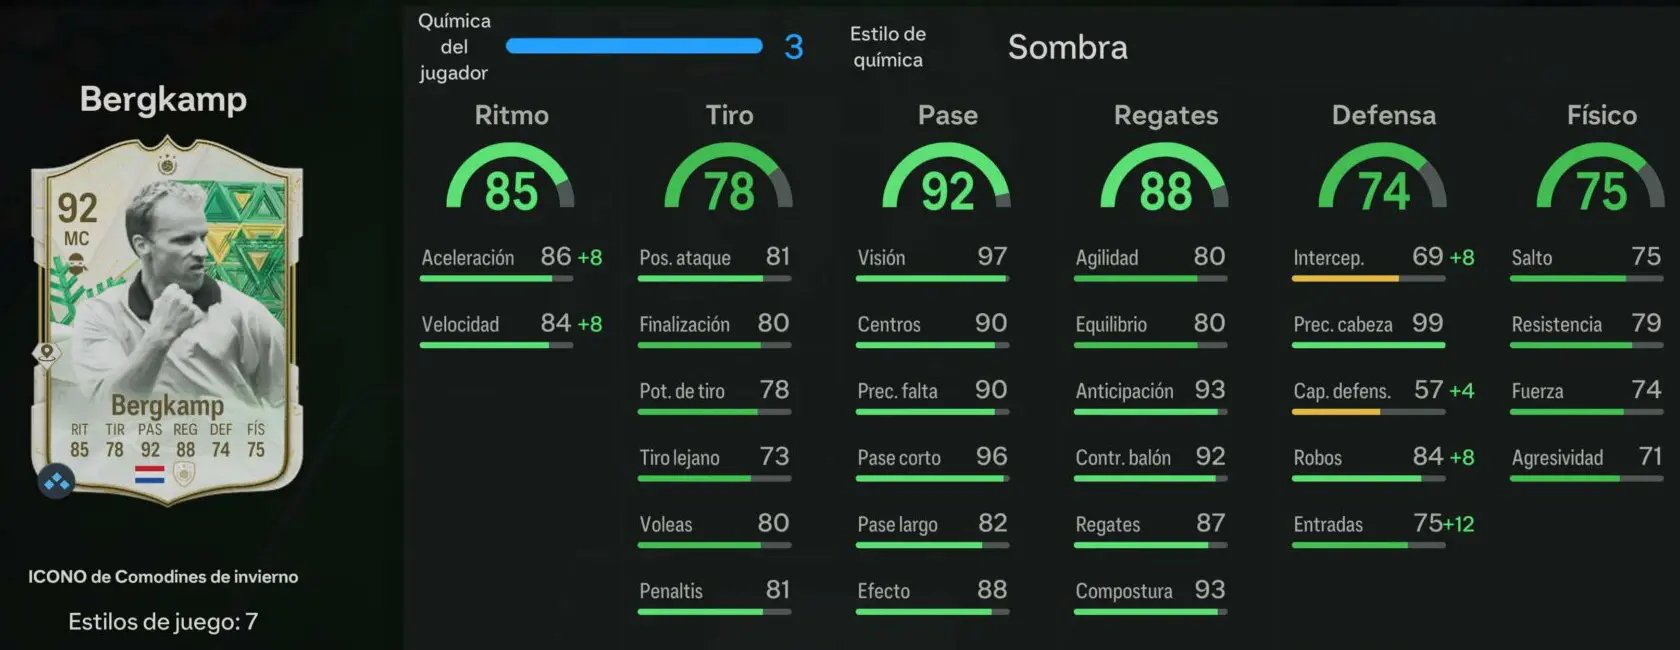The height and width of the screenshot is (650, 1680).
Task: Click the location pin icon on card edge
Action: pyautogui.click(x=46, y=352)
